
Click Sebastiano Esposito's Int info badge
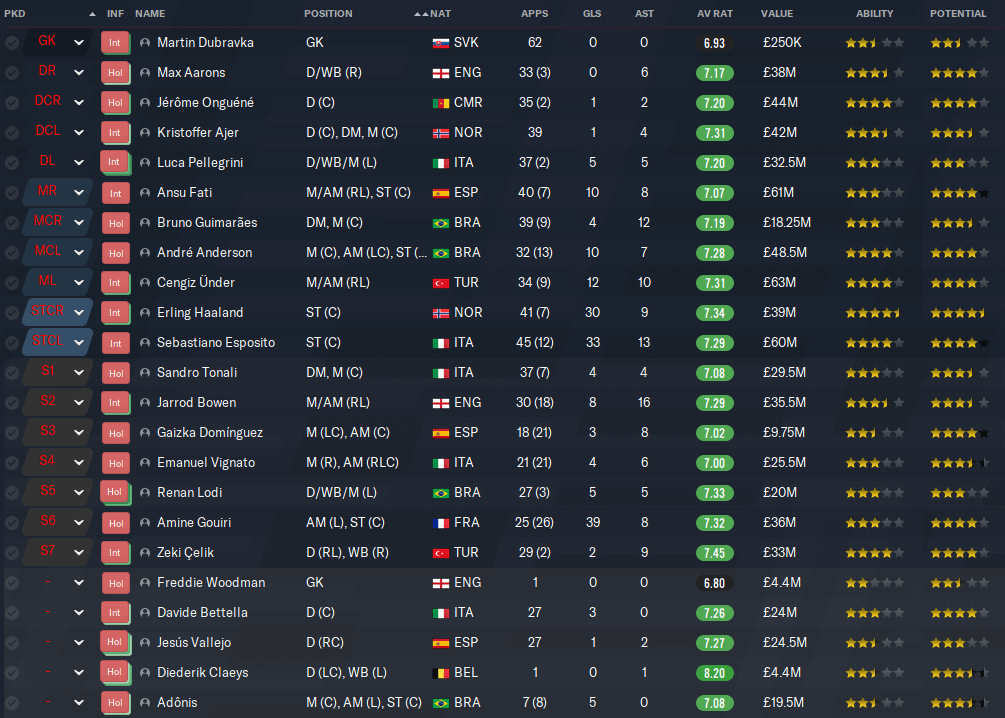coord(115,343)
